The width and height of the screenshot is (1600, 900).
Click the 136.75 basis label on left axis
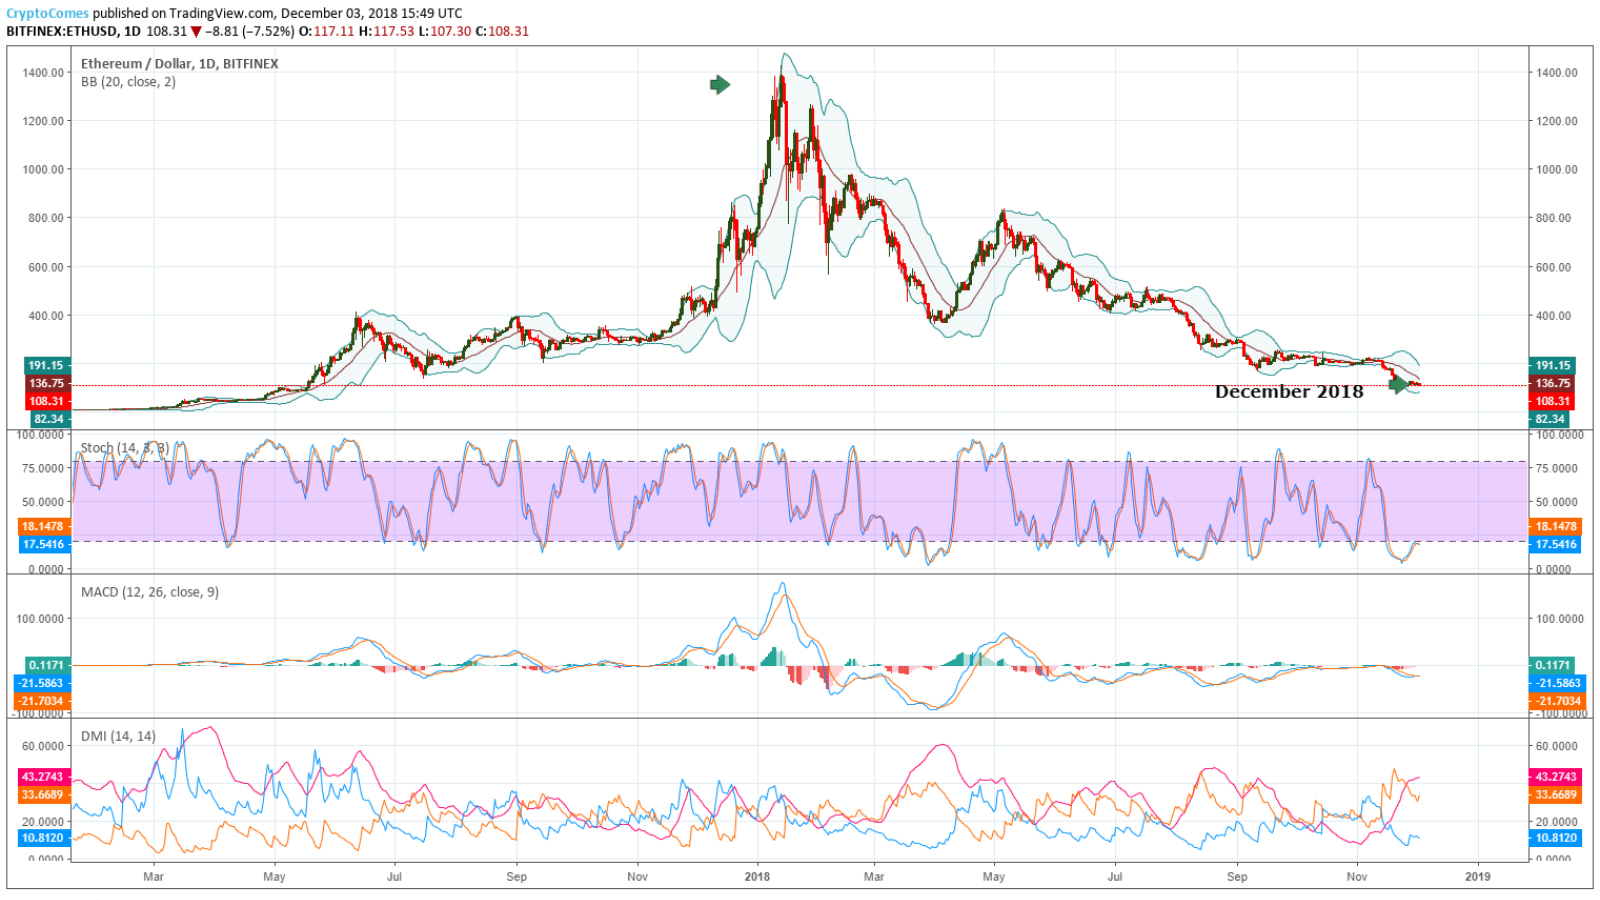46,383
